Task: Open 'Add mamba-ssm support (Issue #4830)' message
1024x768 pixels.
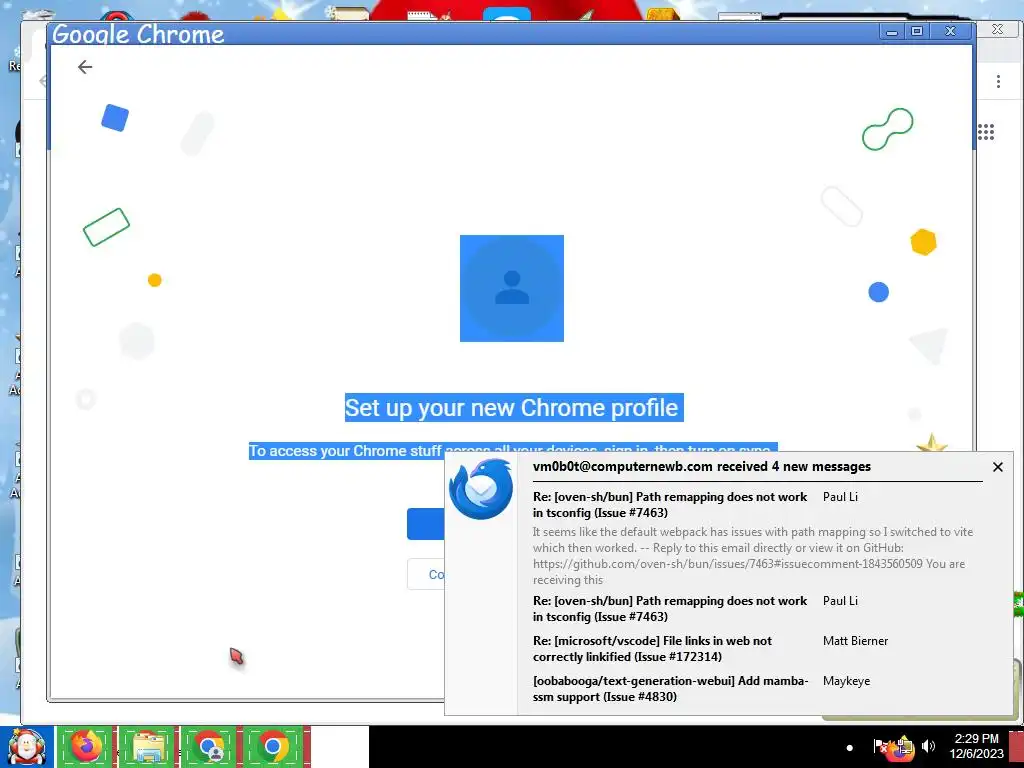Action: pos(670,688)
